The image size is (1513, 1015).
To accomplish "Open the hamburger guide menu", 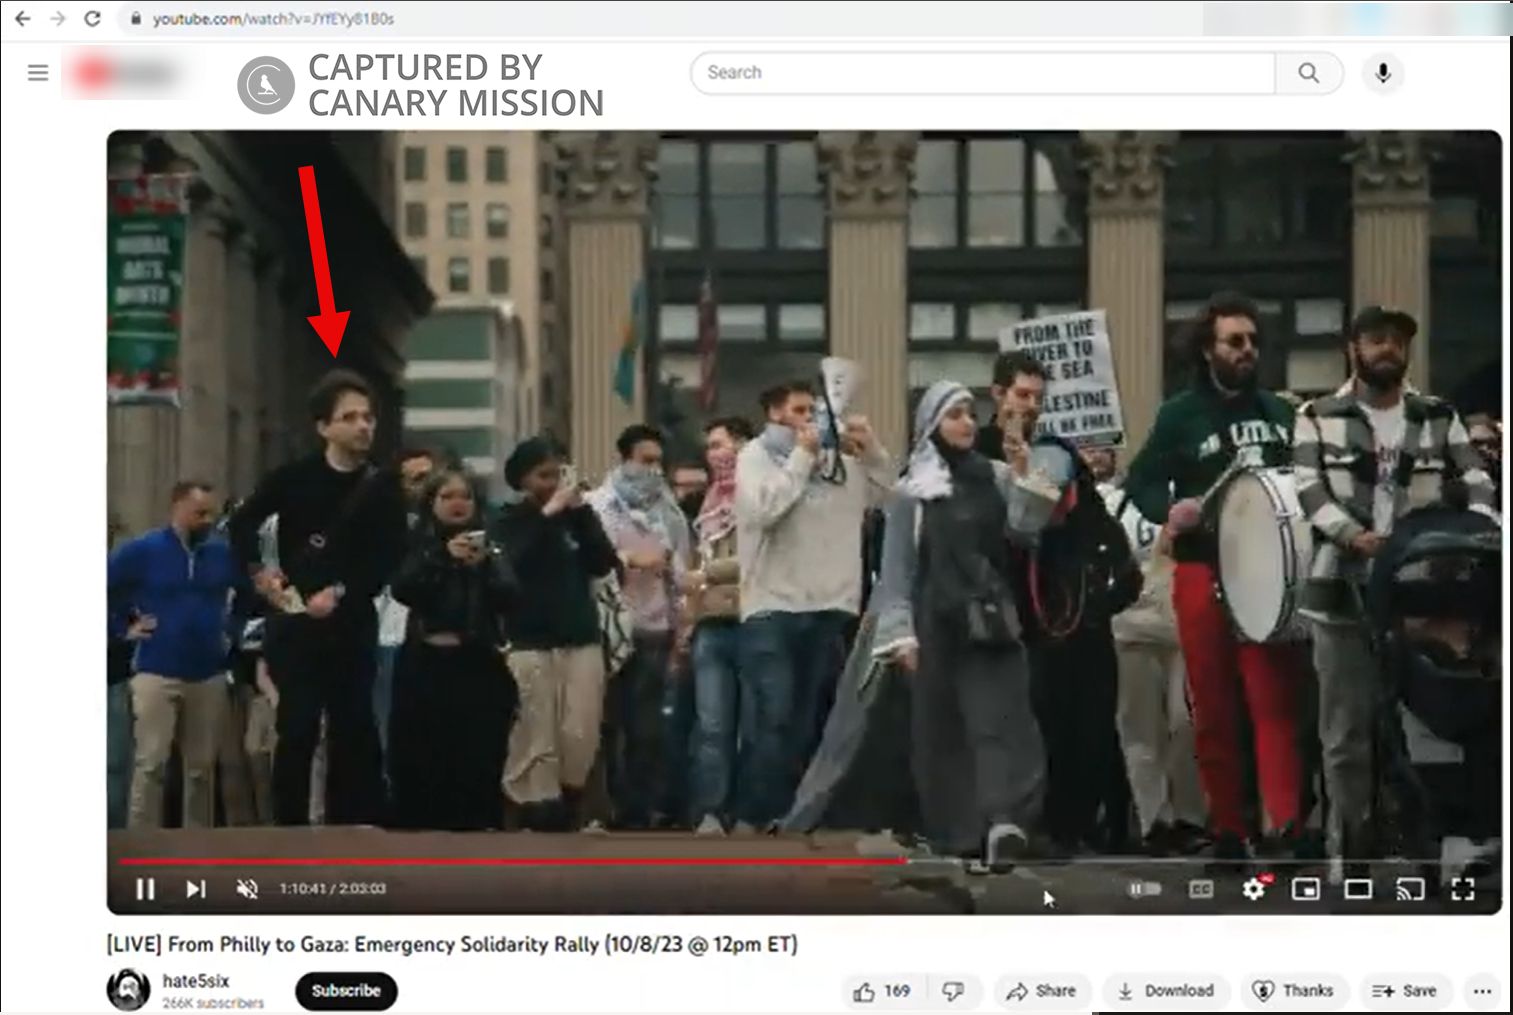I will pos(38,73).
